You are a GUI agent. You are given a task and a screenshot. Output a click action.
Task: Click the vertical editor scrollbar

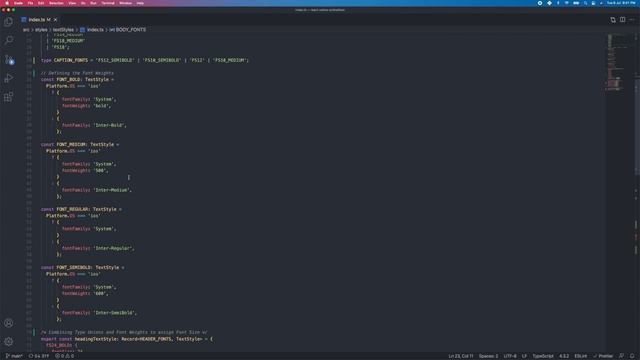pos(637,127)
